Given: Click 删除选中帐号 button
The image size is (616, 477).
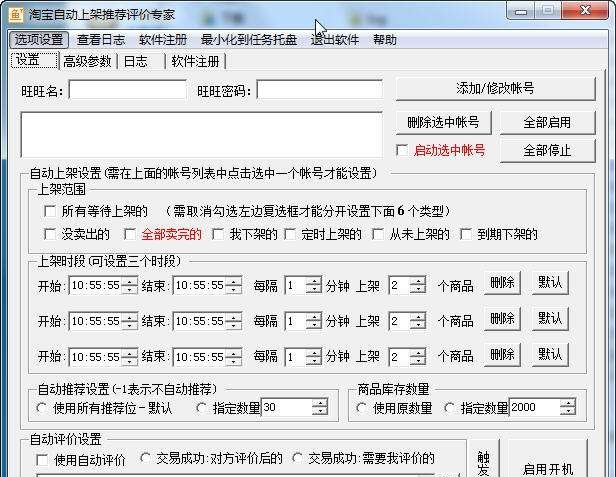Looking at the screenshot, I should click(x=444, y=122).
